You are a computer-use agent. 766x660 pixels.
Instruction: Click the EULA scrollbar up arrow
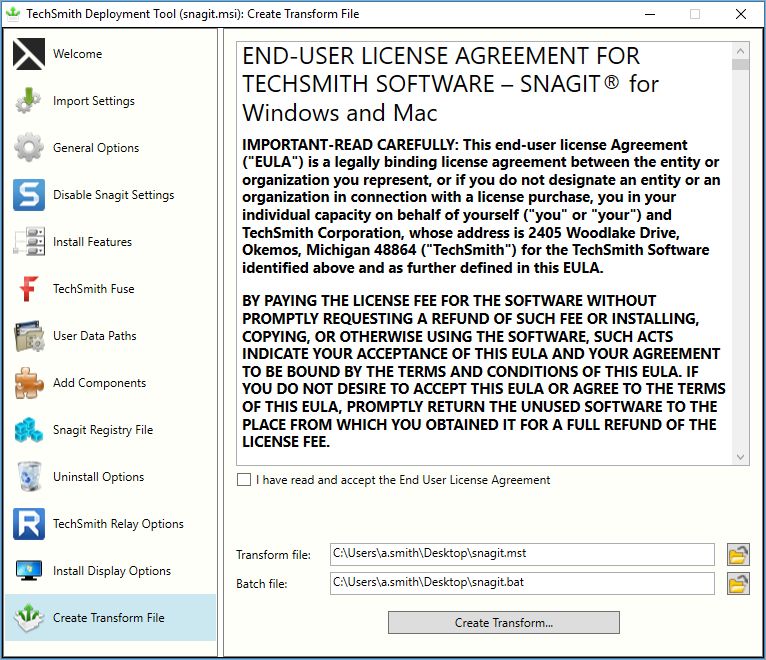pos(740,51)
